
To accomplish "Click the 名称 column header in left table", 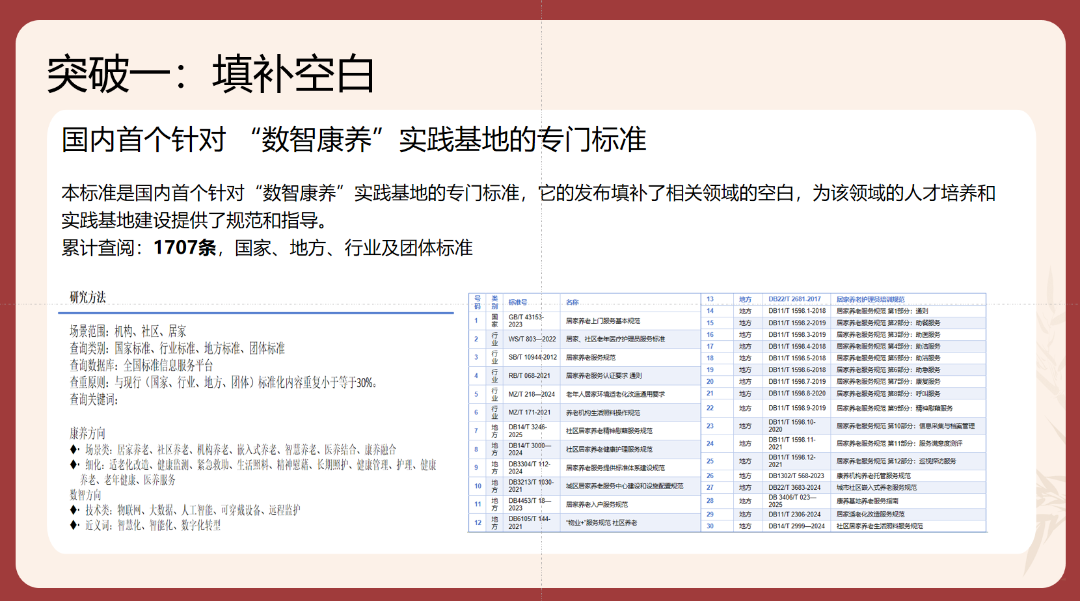I will 572,301.
